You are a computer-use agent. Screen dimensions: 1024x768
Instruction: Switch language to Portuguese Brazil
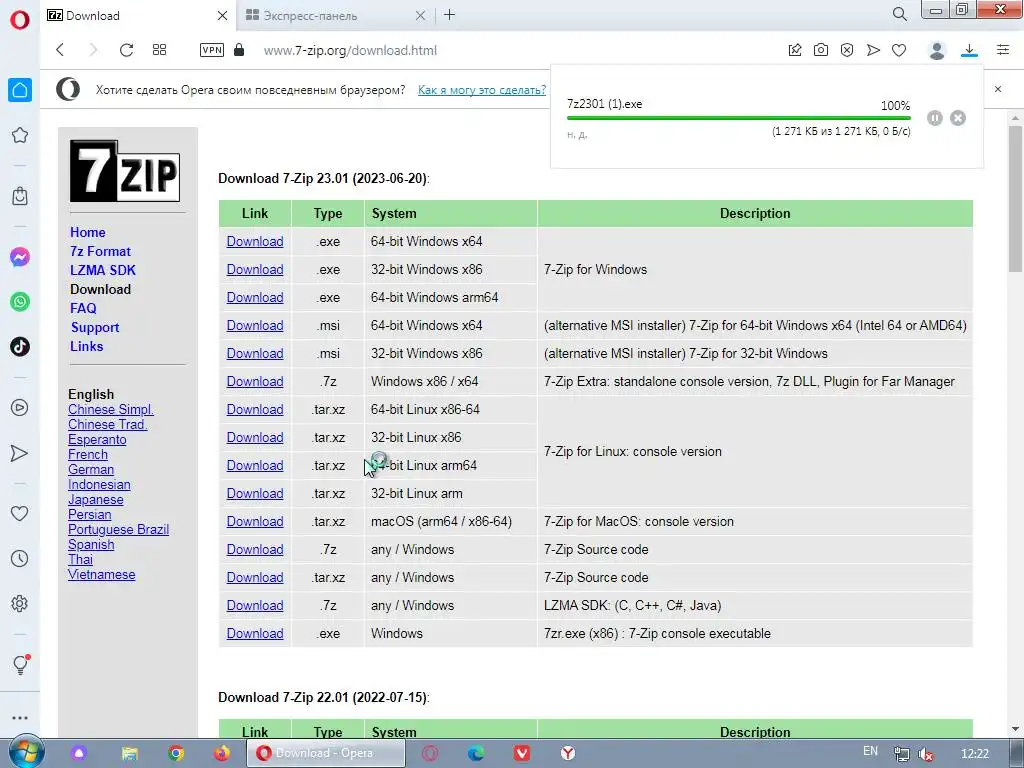coord(118,530)
